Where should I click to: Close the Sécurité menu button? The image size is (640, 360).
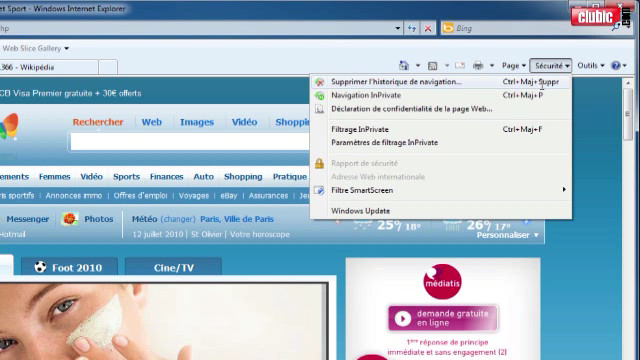551,66
